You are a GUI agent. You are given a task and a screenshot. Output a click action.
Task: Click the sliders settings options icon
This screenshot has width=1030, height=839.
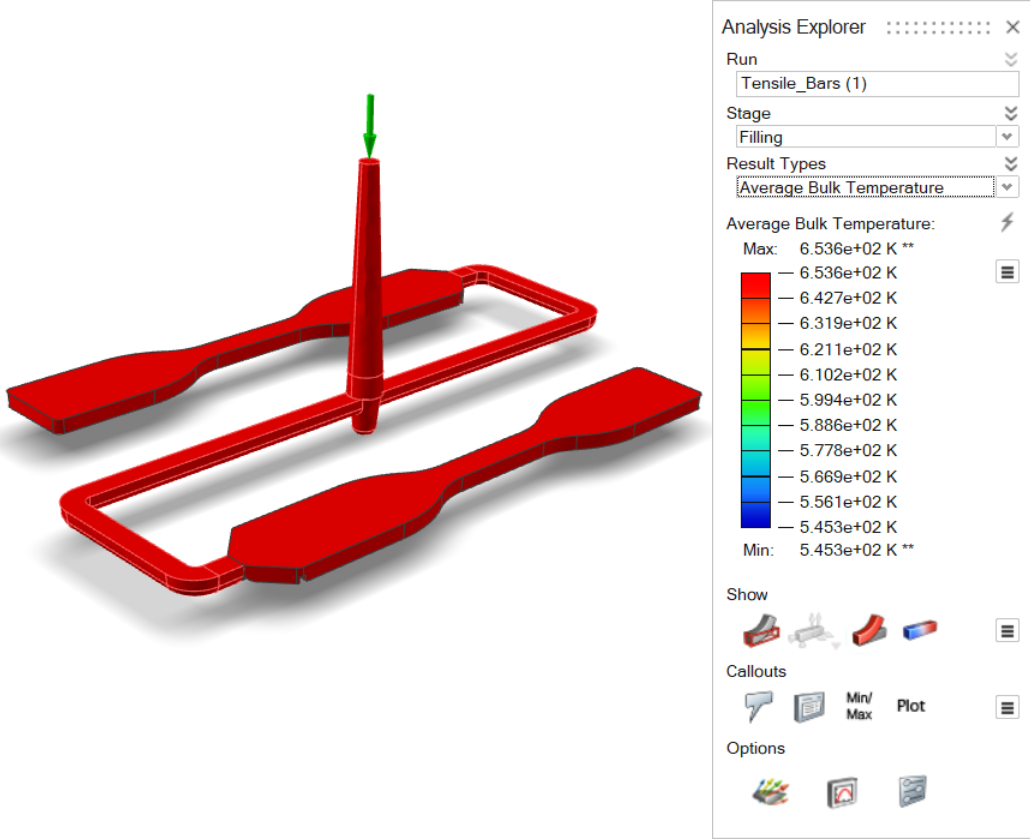point(912,791)
